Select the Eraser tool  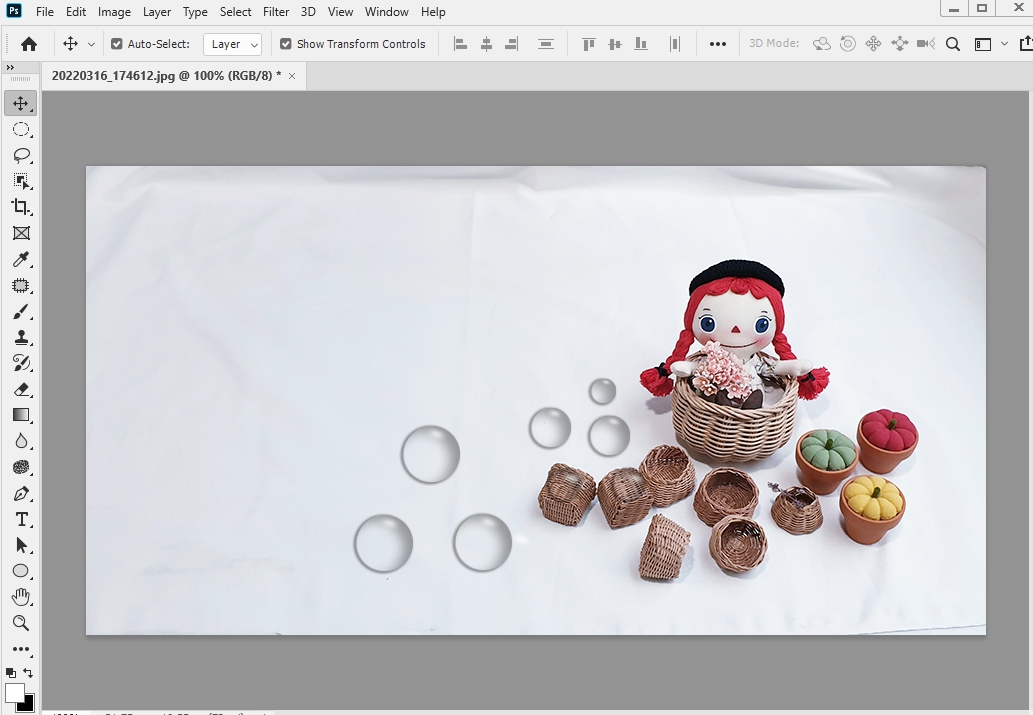click(x=20, y=389)
